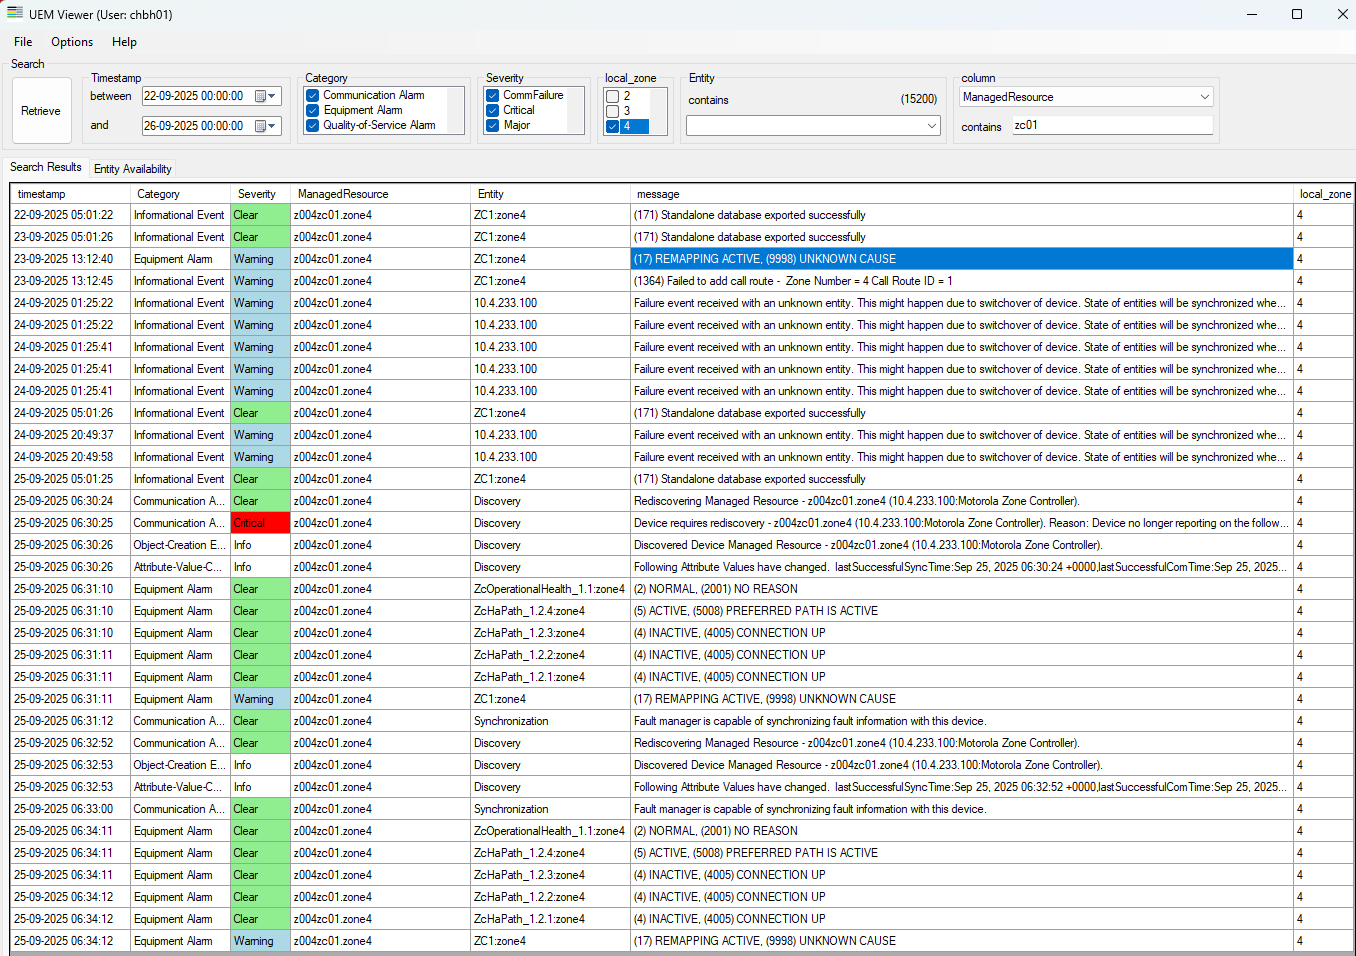Screen dimensions: 1356x956
Task: Select the red Critical severity cell
Action: click(260, 523)
